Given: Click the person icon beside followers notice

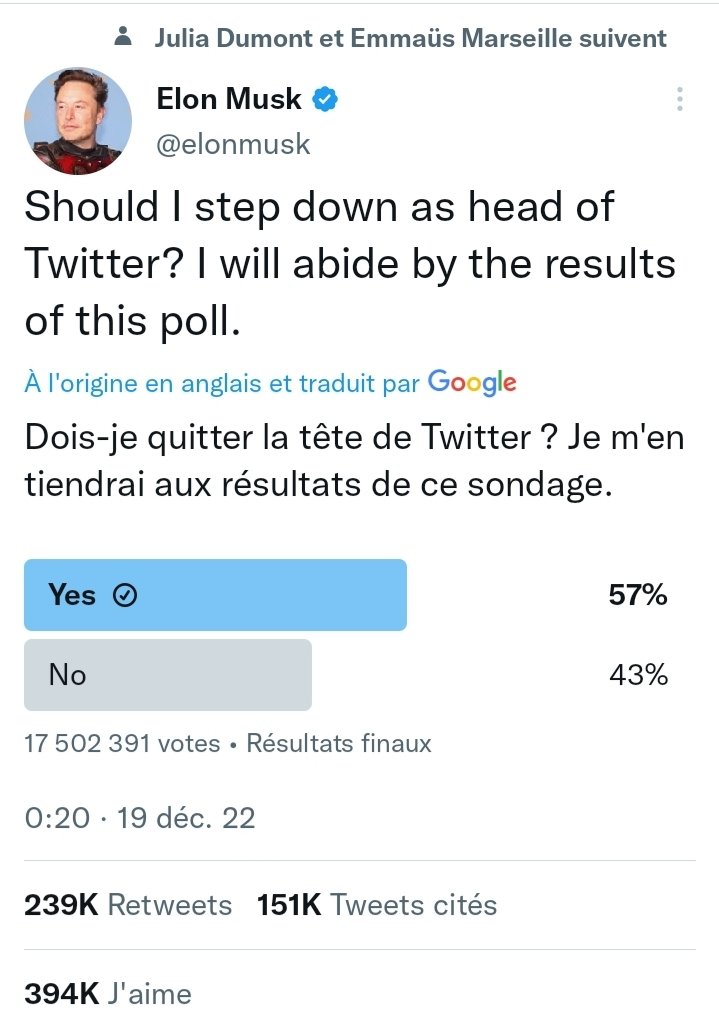Looking at the screenshot, I should coord(122,37).
